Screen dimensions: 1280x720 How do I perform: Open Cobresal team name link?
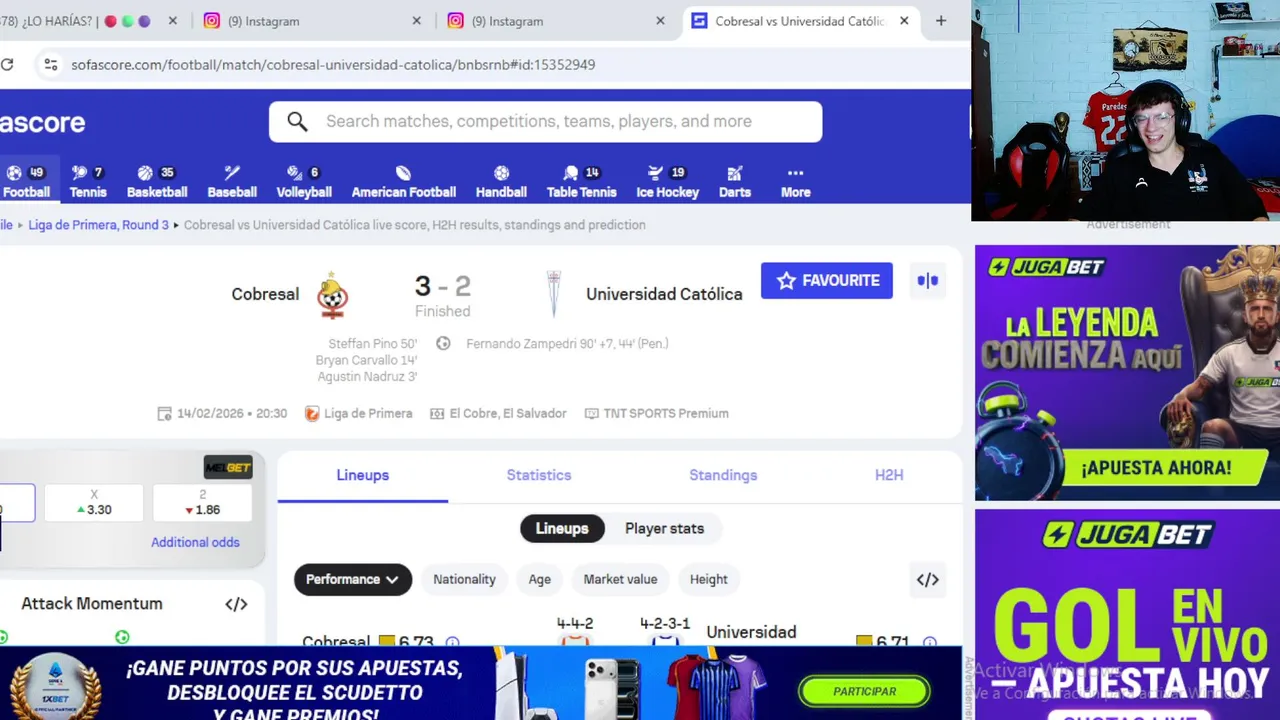click(265, 294)
